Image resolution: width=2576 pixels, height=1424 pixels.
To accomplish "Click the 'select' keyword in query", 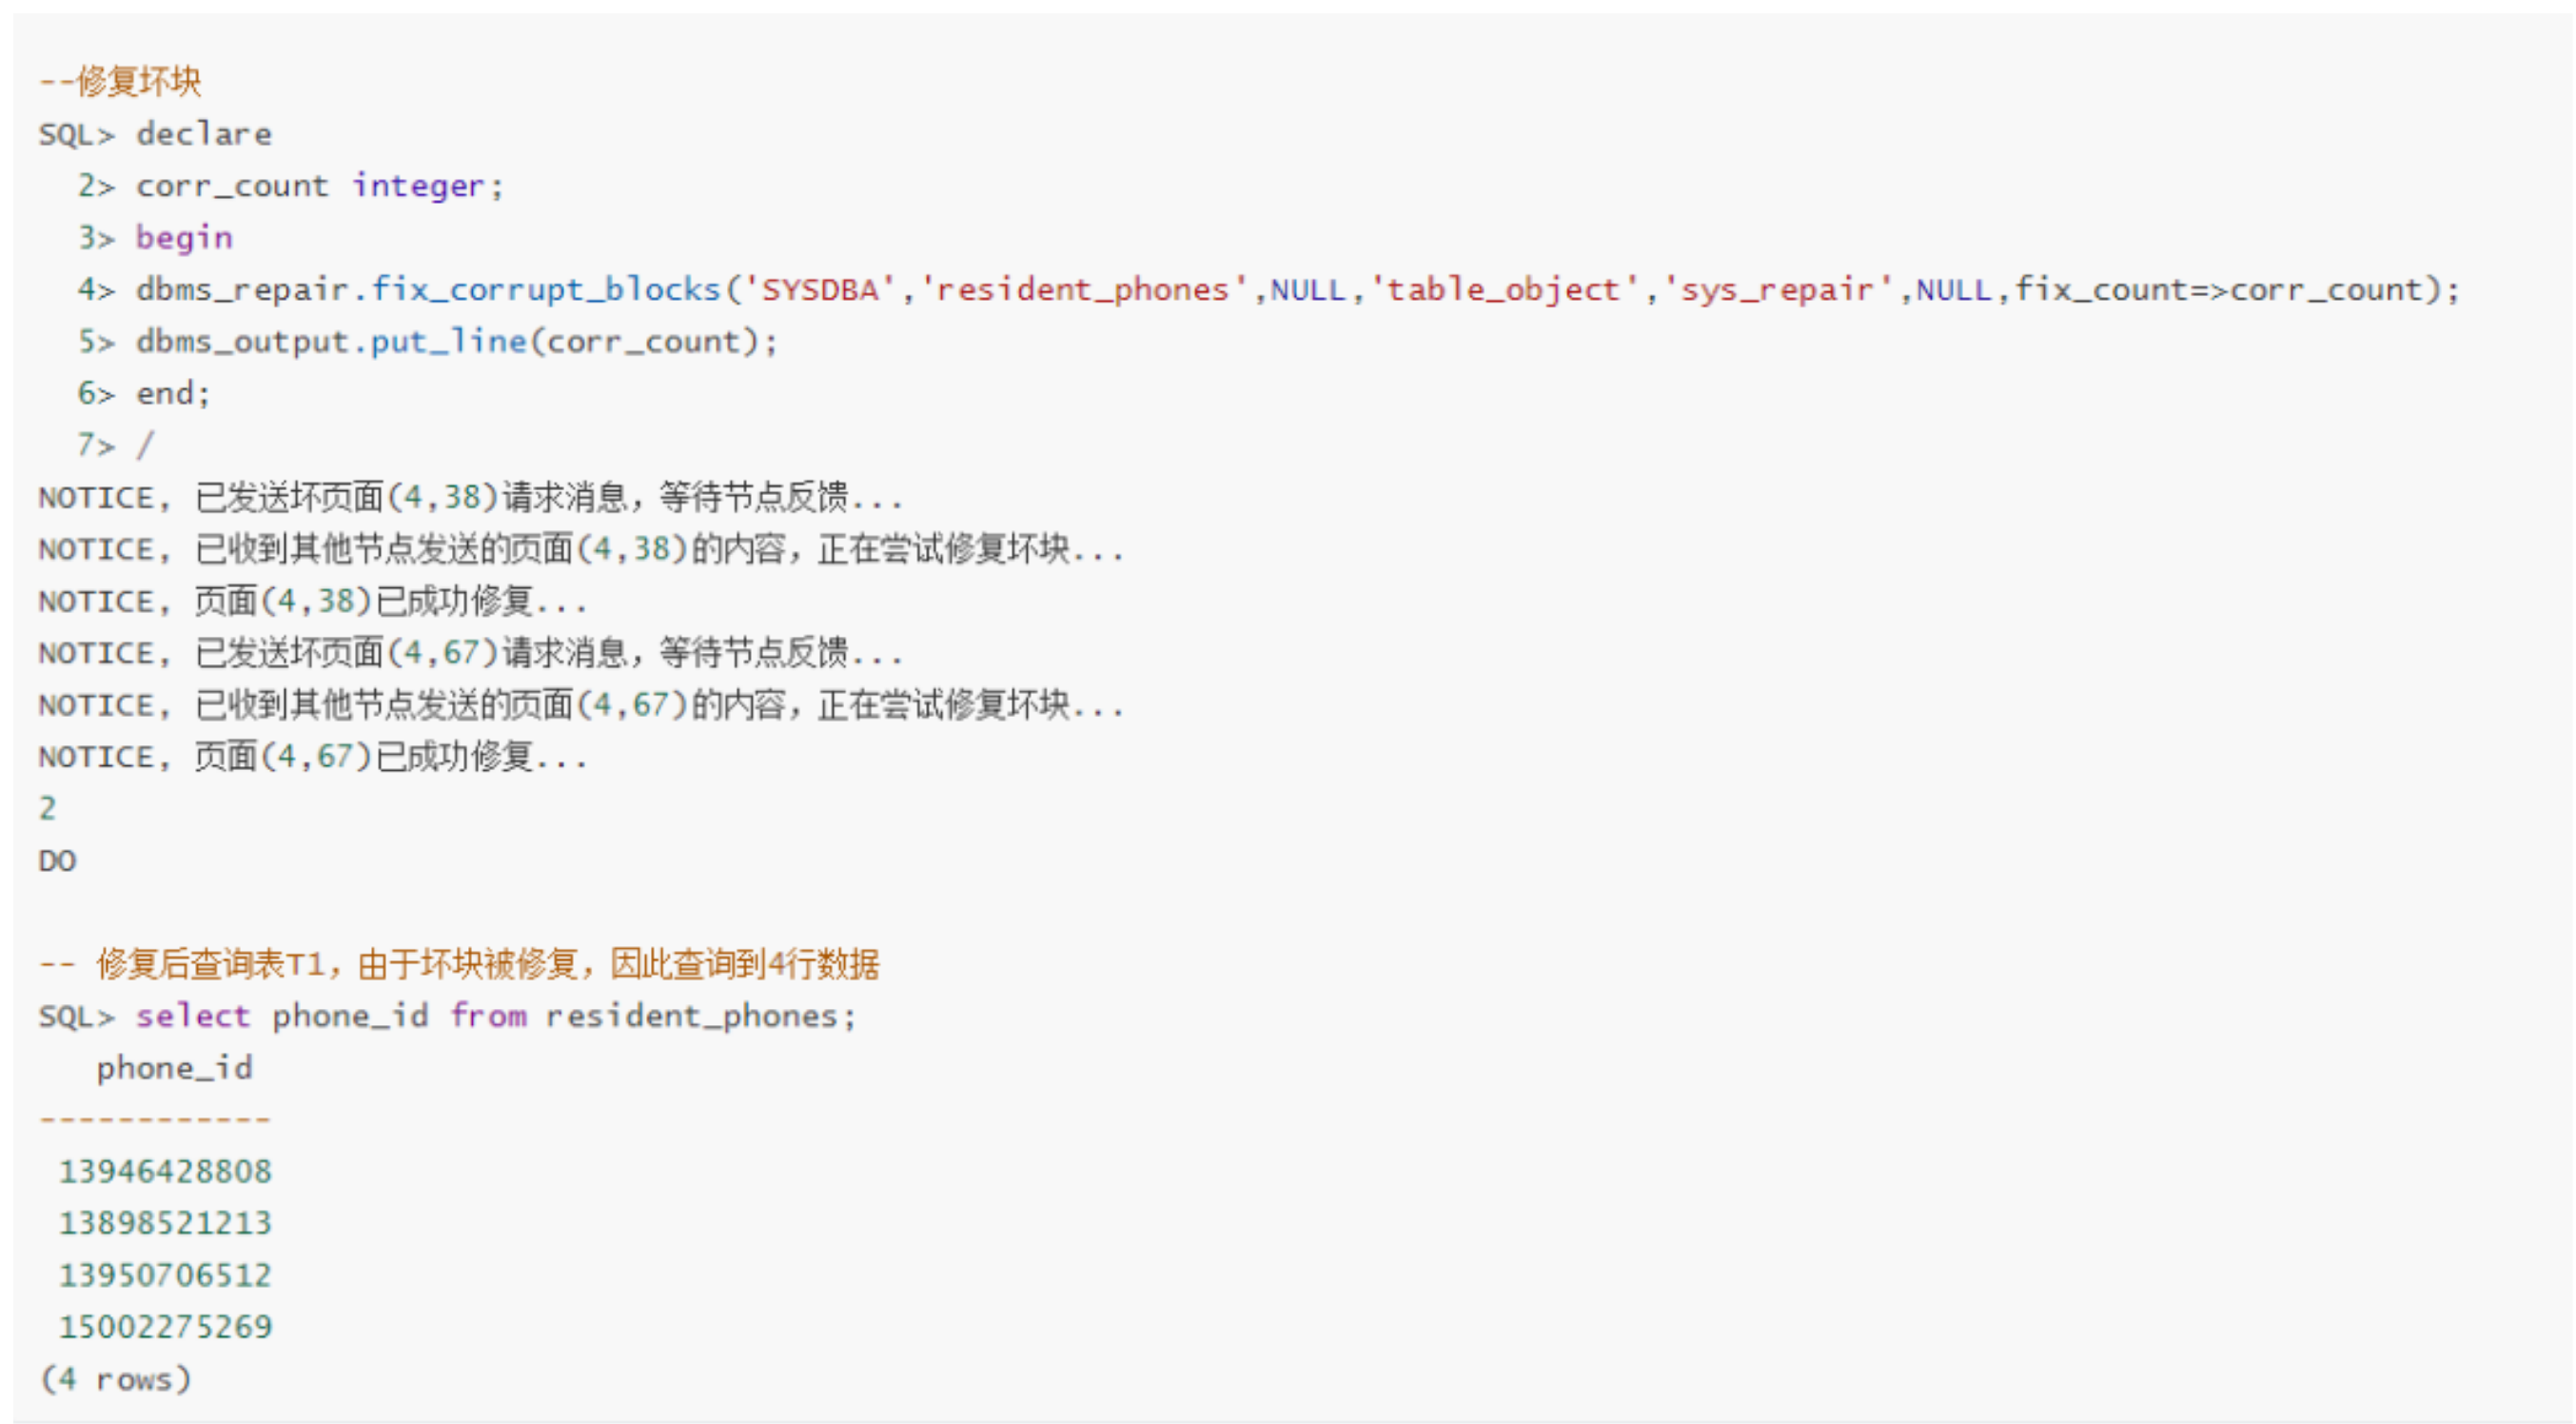I will pos(193,1016).
